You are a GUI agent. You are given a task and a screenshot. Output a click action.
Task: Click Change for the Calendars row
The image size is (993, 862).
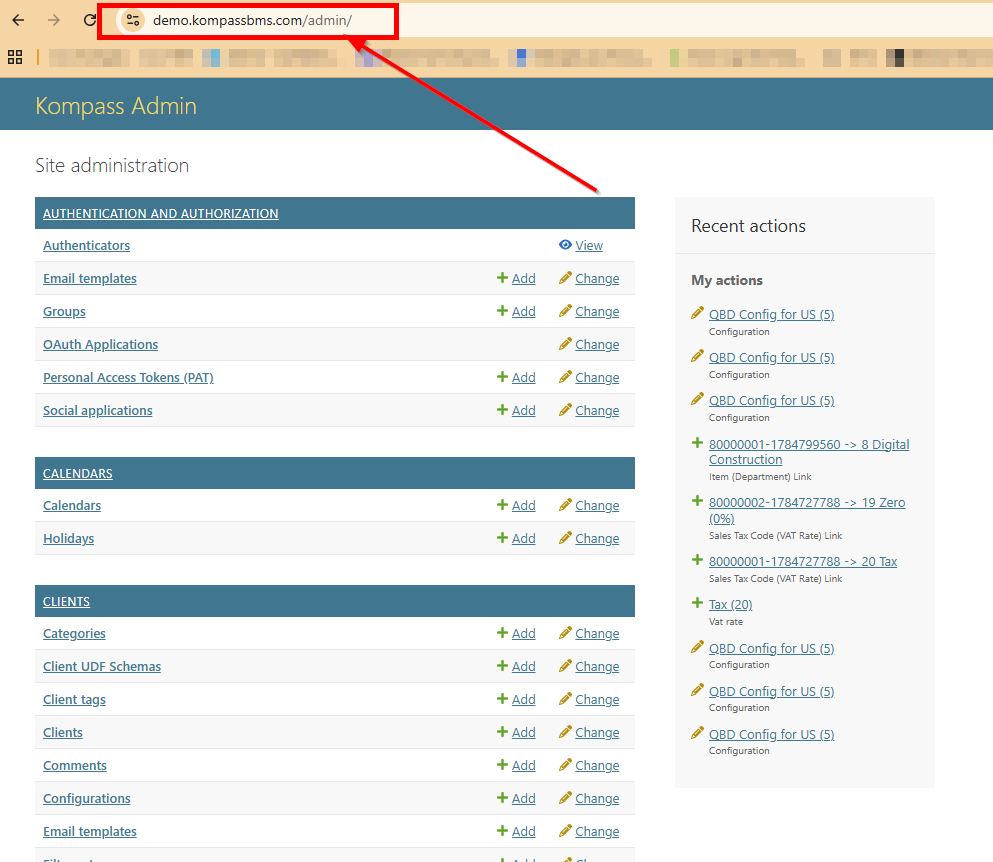pos(589,505)
